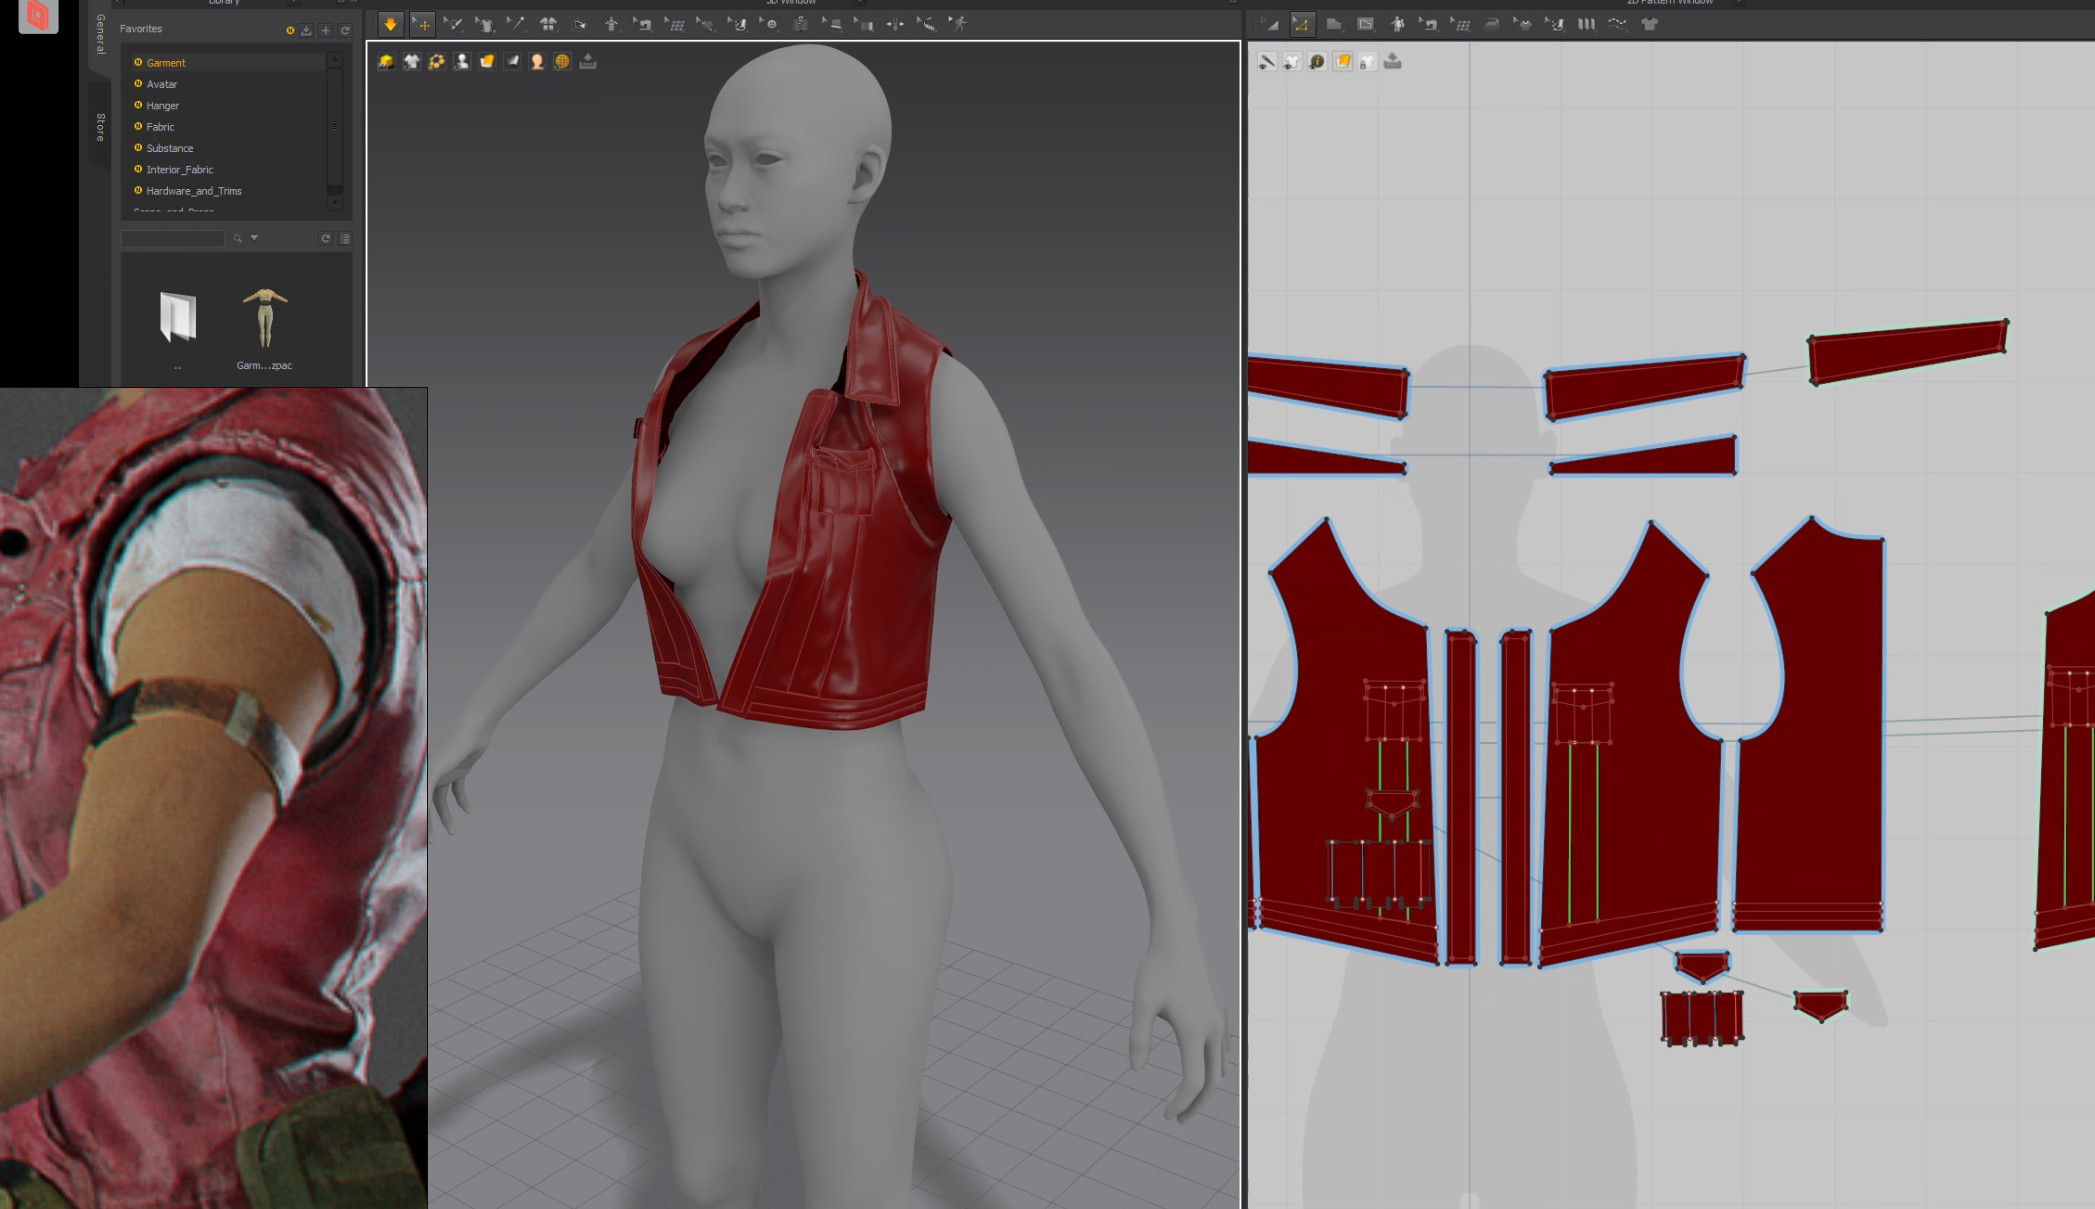Select the Edit Point tool in 2D toolbar

(x=1302, y=24)
